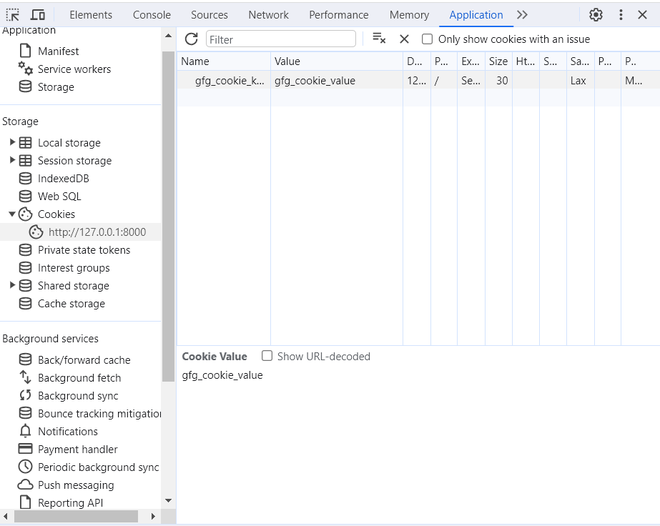Viewport: 660px width, 526px height.
Task: Click the Web SQL database icon
Action: [x=25, y=196]
